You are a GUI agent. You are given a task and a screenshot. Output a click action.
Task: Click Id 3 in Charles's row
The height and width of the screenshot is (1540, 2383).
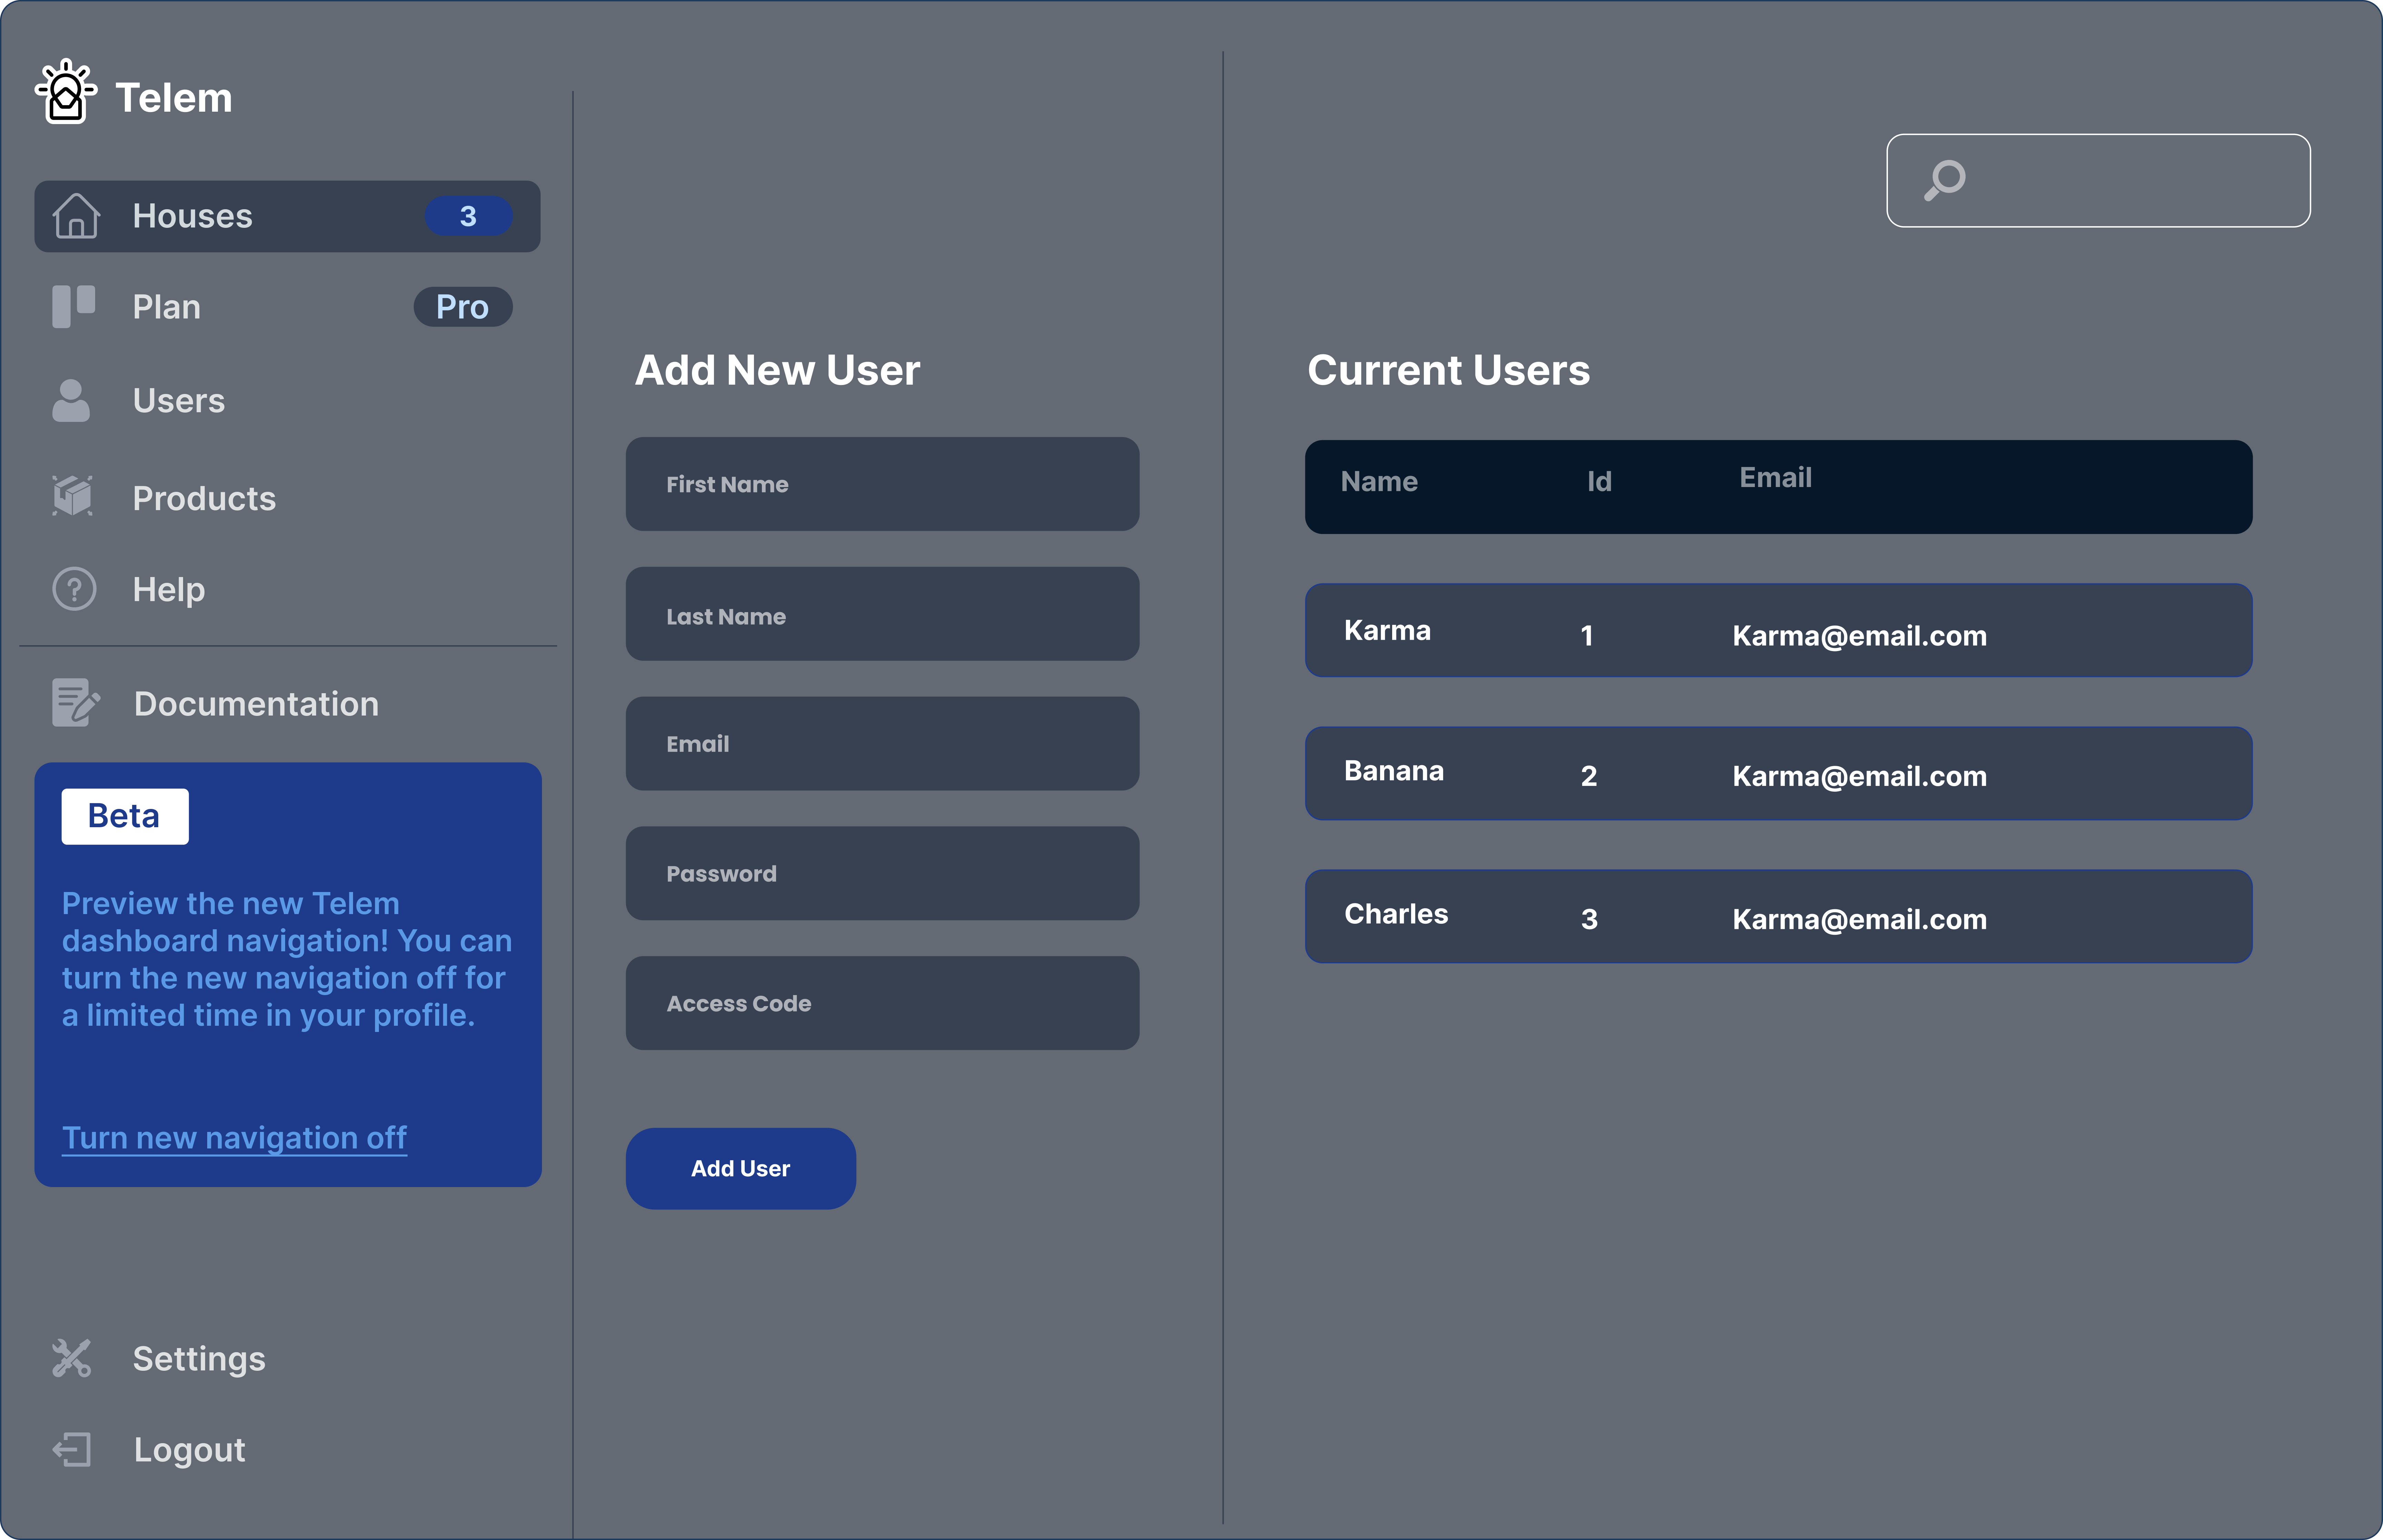pos(1589,919)
